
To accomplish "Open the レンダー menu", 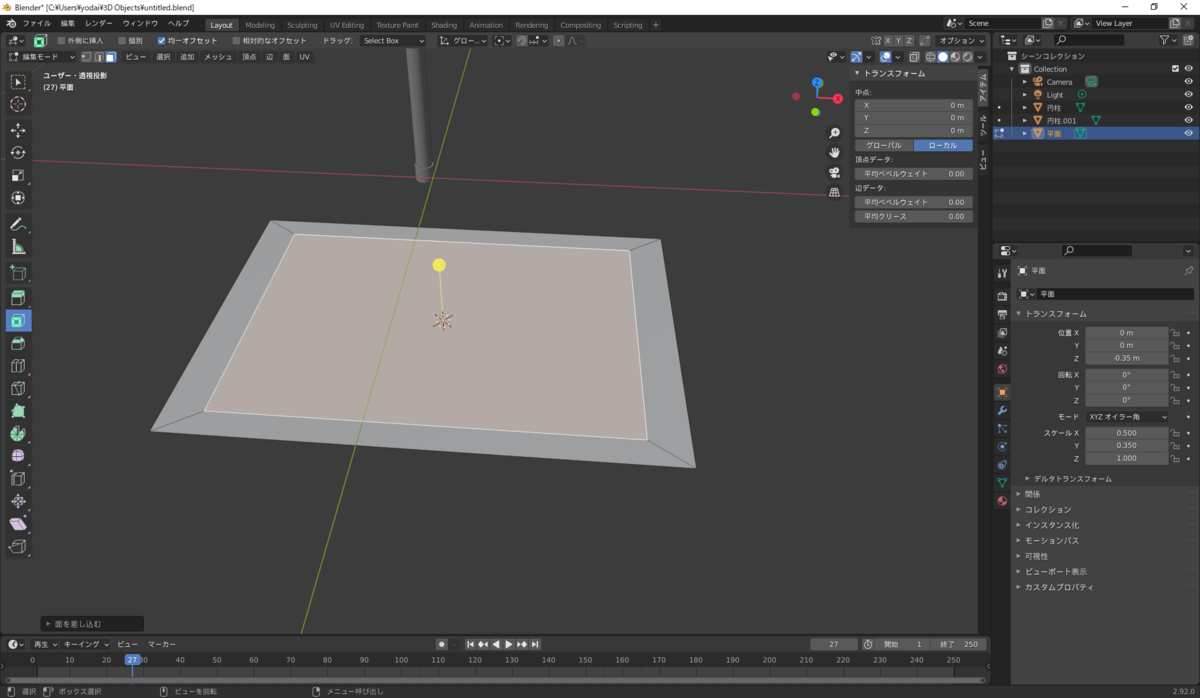I will tap(99, 23).
